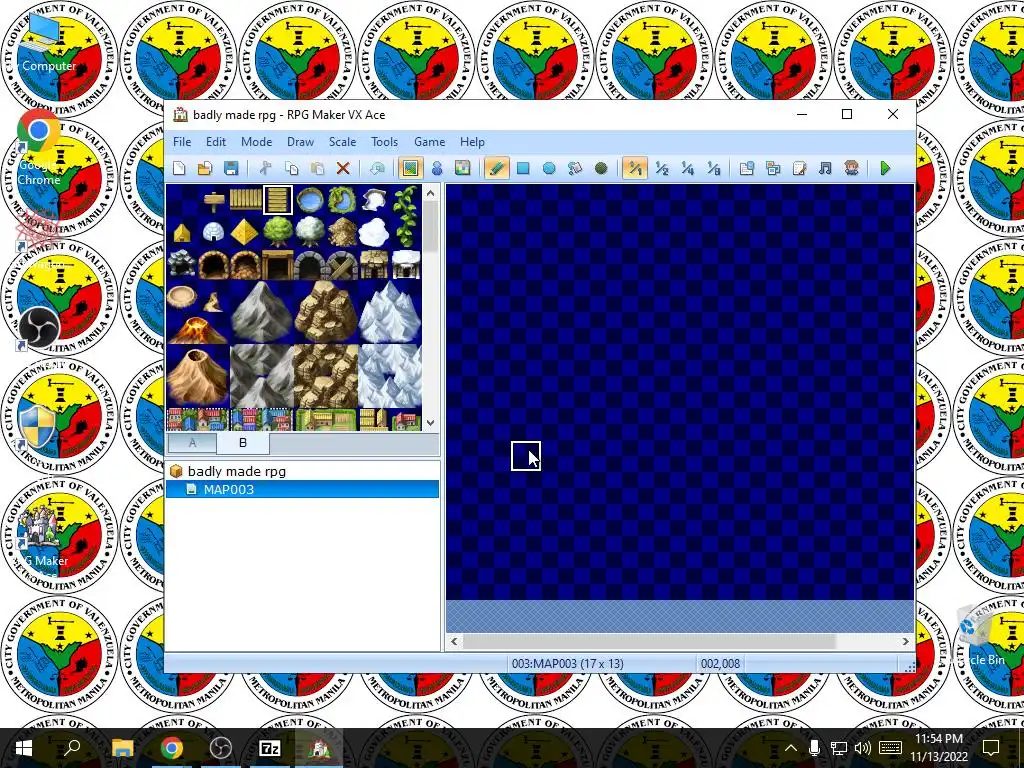Set map scale to 1/1

tap(635, 168)
